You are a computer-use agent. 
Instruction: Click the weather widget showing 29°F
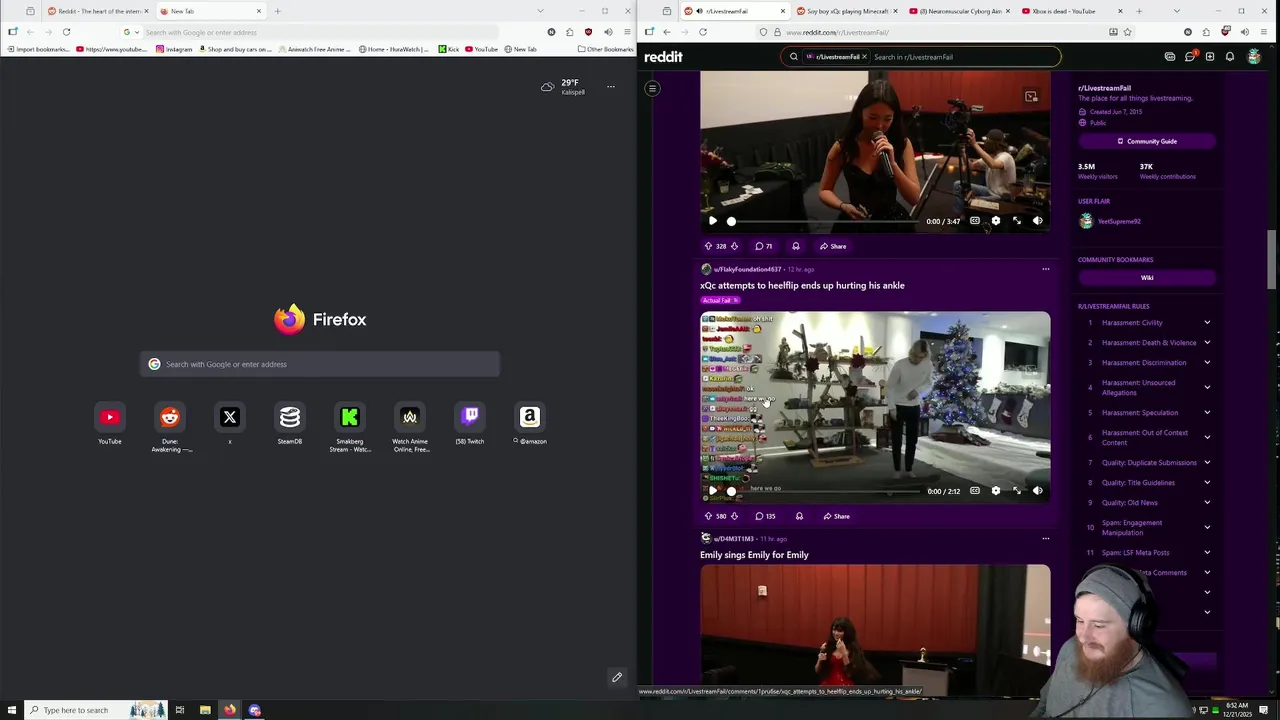[563, 87]
